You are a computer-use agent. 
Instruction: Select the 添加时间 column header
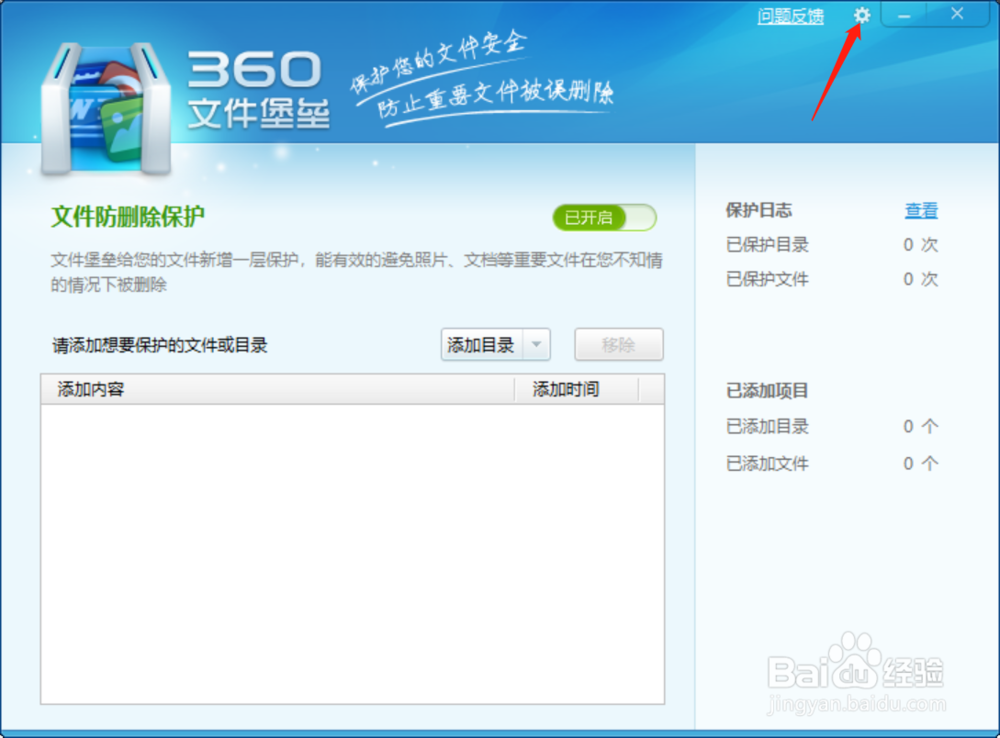click(x=577, y=389)
